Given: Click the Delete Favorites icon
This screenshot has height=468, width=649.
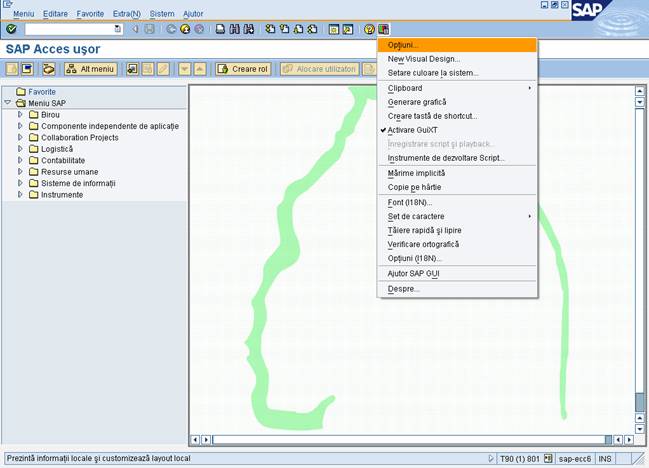Looking at the screenshot, I should click(148, 69).
